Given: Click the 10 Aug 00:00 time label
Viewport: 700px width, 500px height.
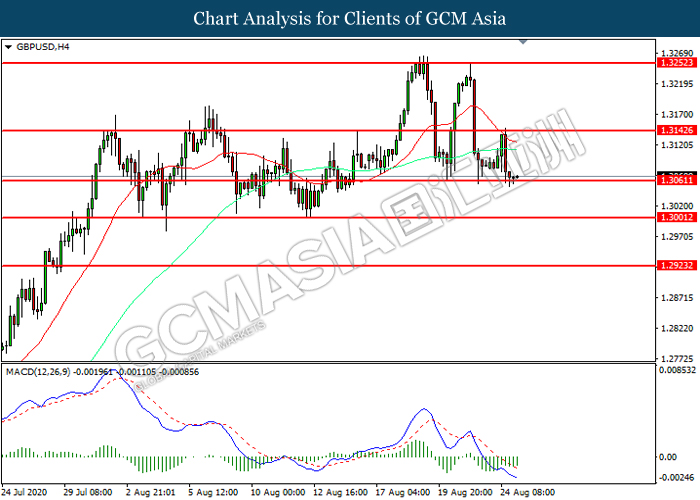Looking at the screenshot, I should (278, 492).
